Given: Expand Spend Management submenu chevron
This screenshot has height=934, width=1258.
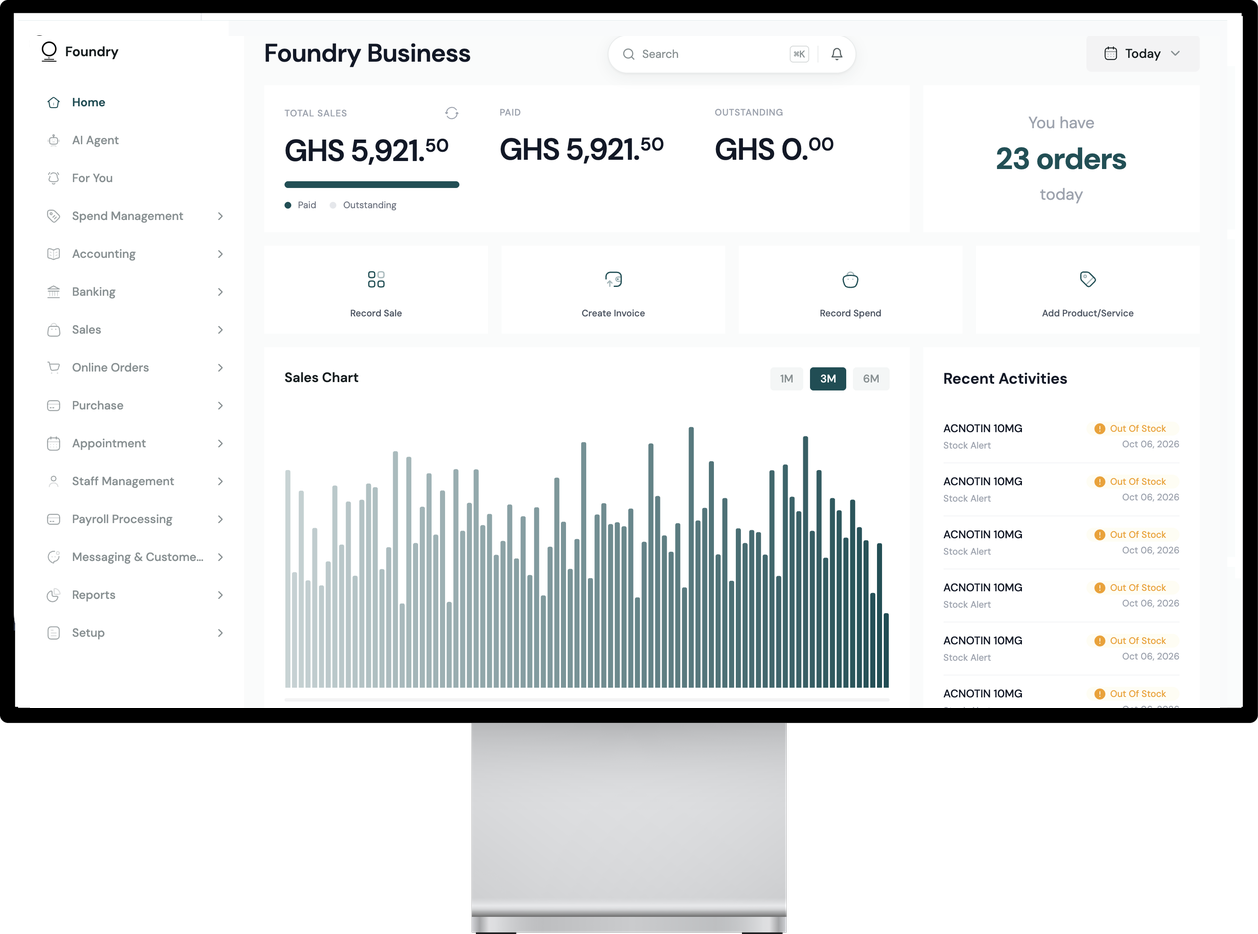Looking at the screenshot, I should 220,216.
